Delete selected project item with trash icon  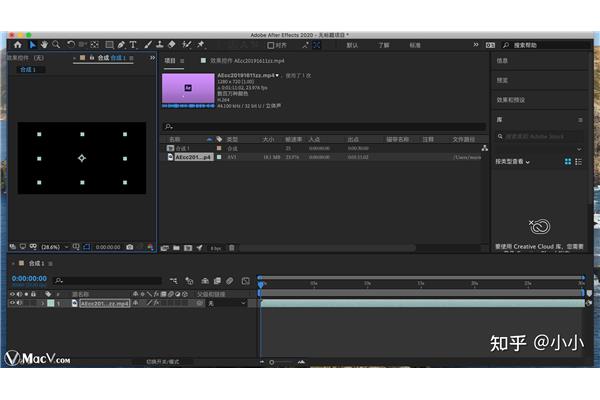(x=232, y=248)
